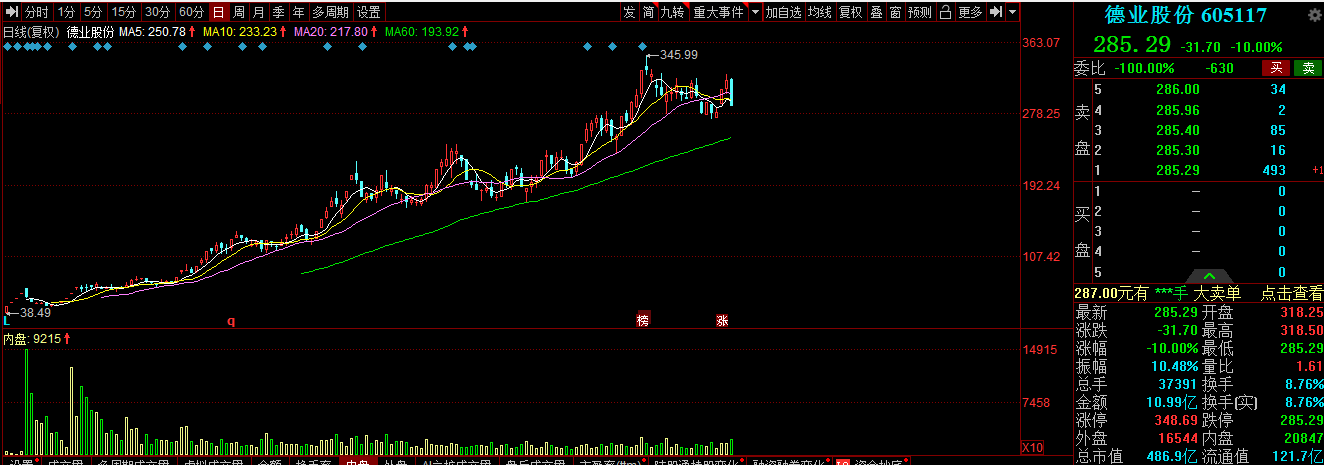Click 德业股份 605117 stock title
Viewport: 1324px width, 465px height.
click(x=1186, y=15)
